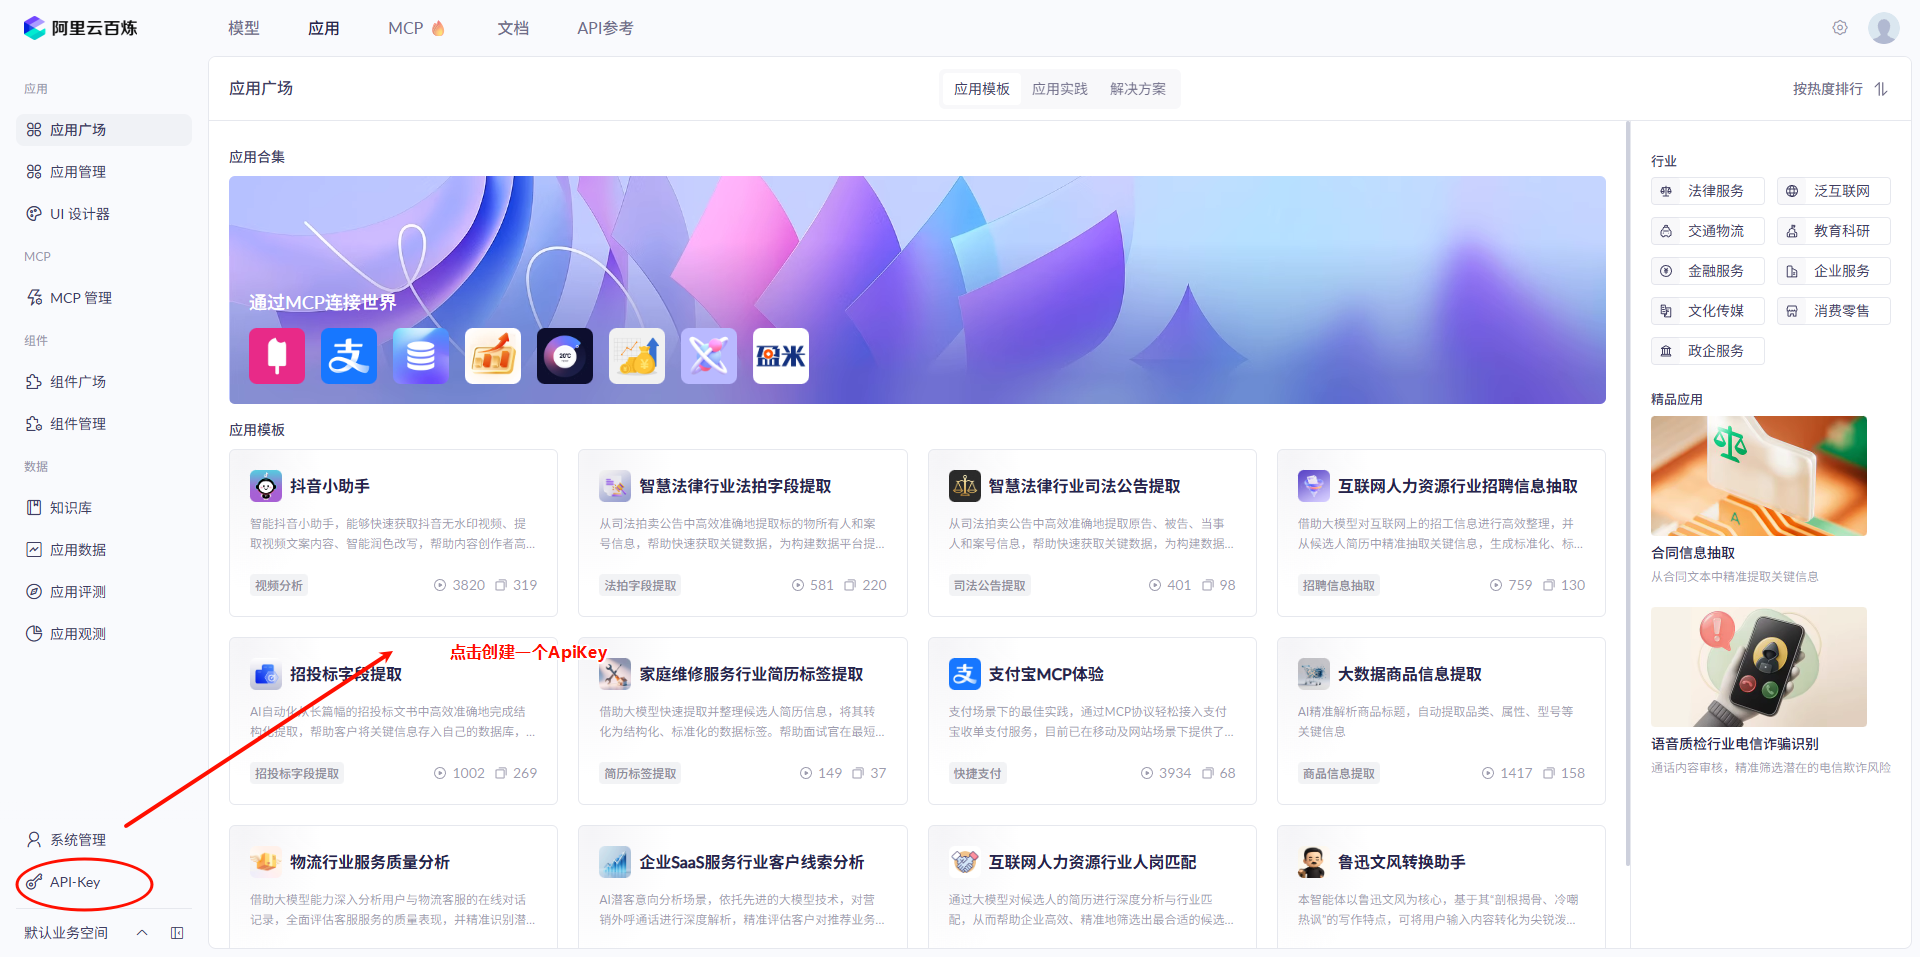Select the 支付宝 icon in the MCP banner

(x=348, y=355)
